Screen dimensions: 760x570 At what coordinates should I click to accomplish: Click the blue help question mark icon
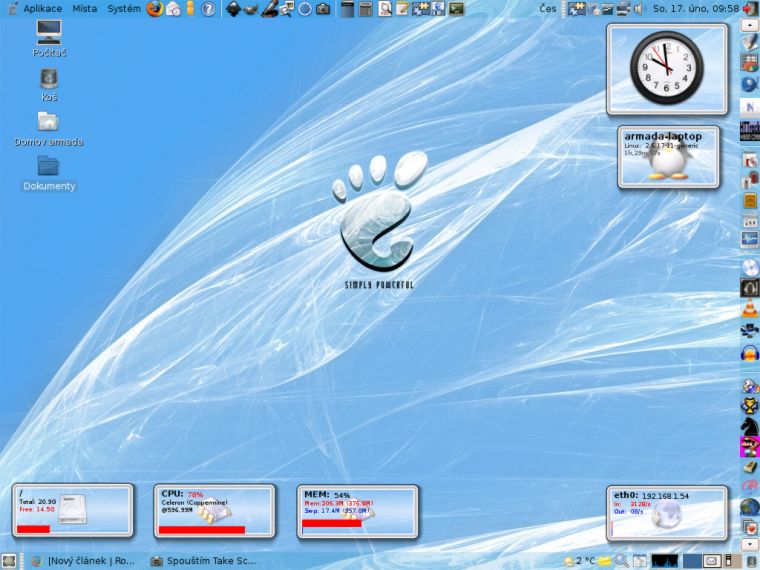208,9
